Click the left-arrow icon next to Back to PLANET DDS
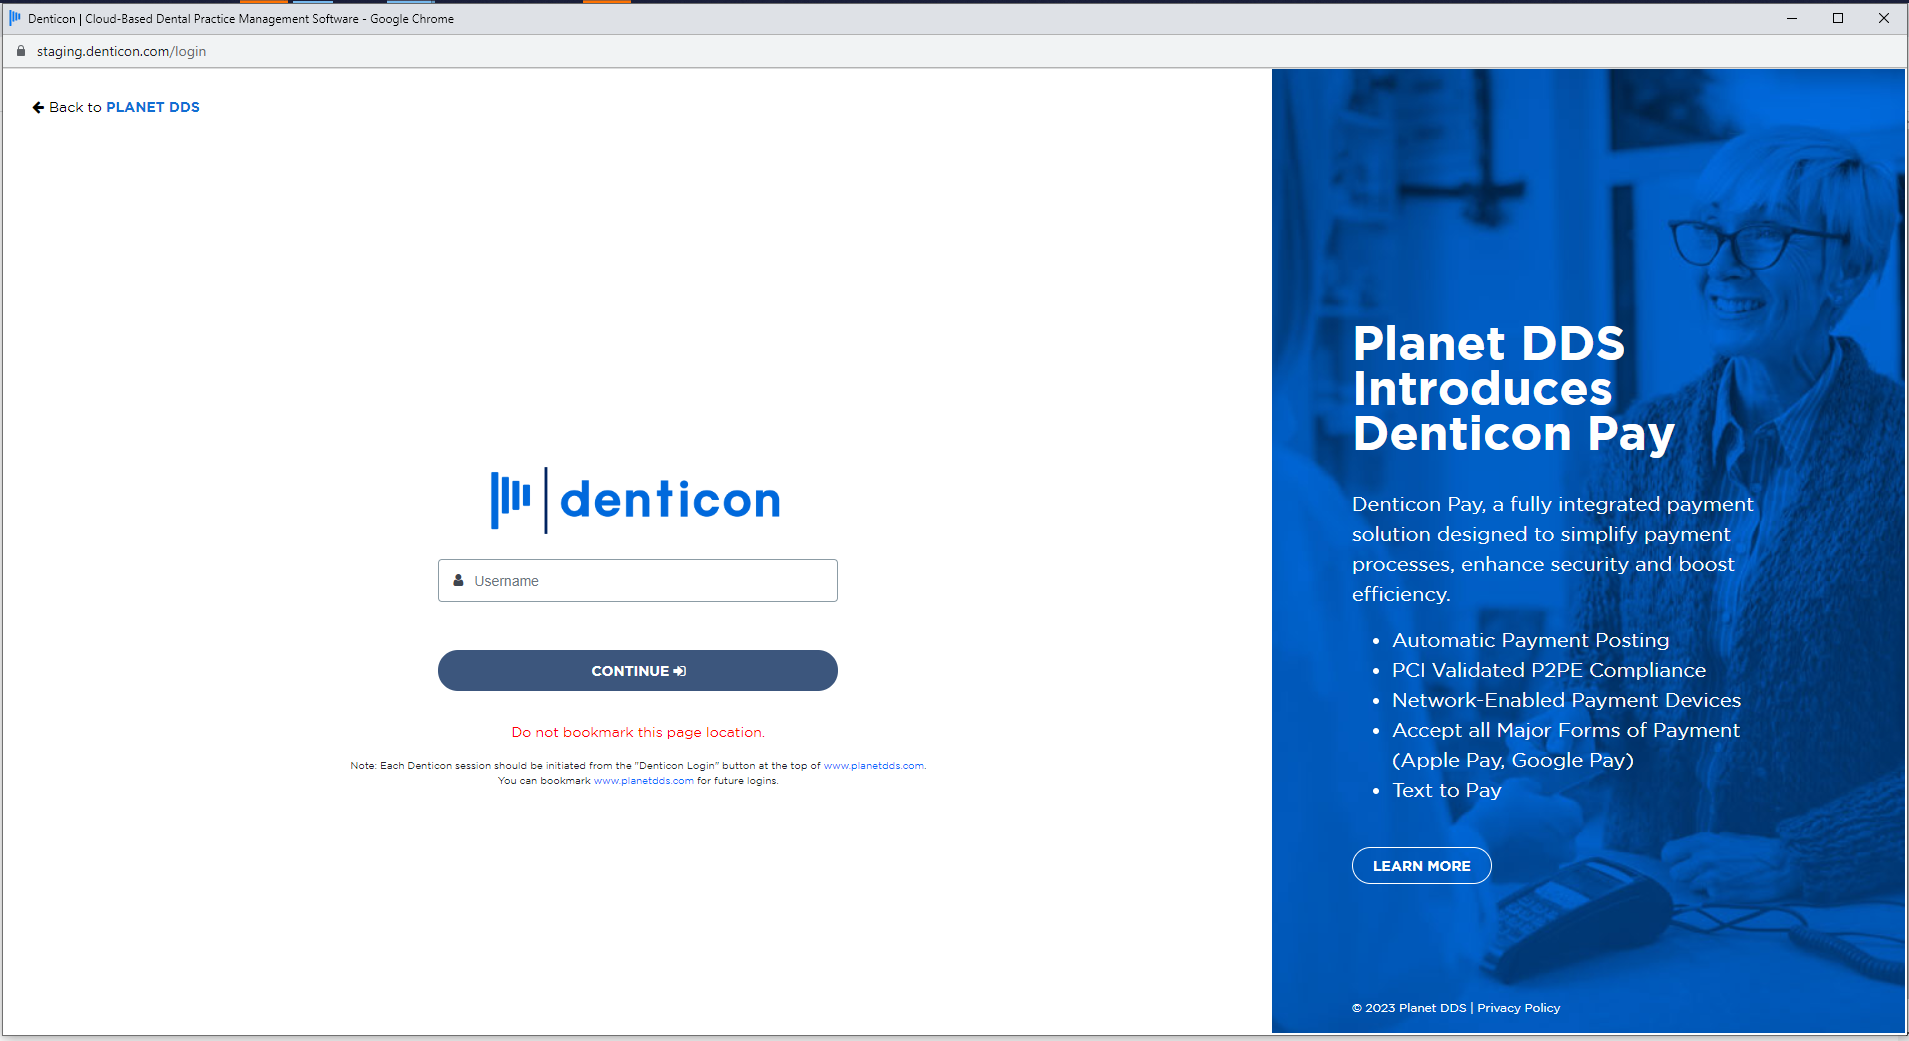Image resolution: width=1909 pixels, height=1041 pixels. pos(37,106)
